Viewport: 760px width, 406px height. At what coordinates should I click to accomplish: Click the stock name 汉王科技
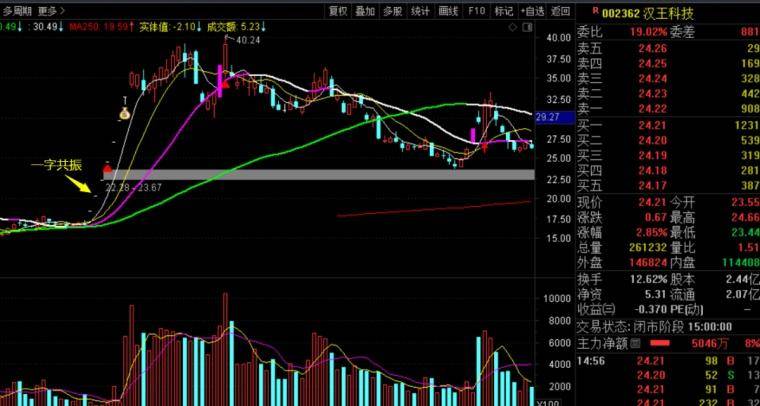pyautogui.click(x=668, y=13)
